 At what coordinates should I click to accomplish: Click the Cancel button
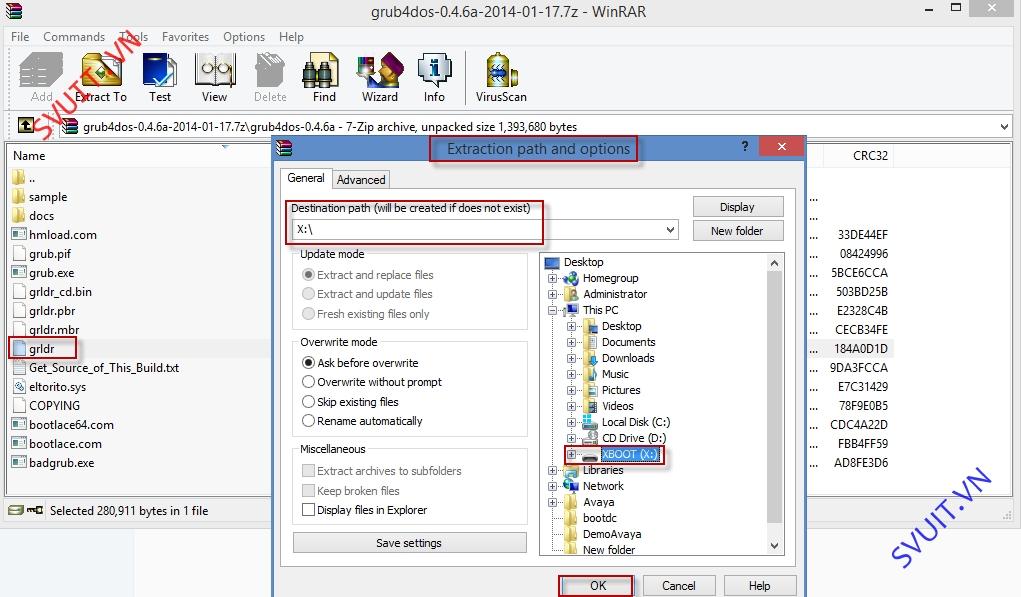point(678,585)
